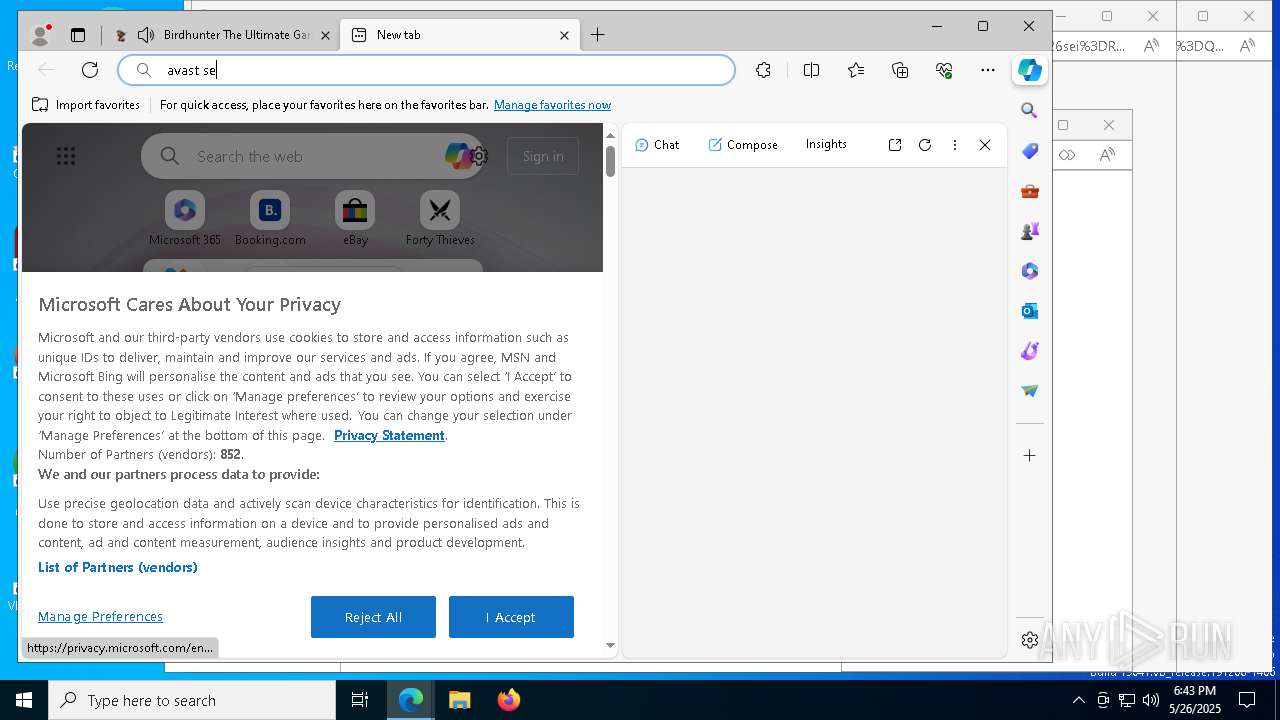Image resolution: width=1280 pixels, height=720 pixels.
Task: Open a new tab with plus button
Action: coord(597,35)
